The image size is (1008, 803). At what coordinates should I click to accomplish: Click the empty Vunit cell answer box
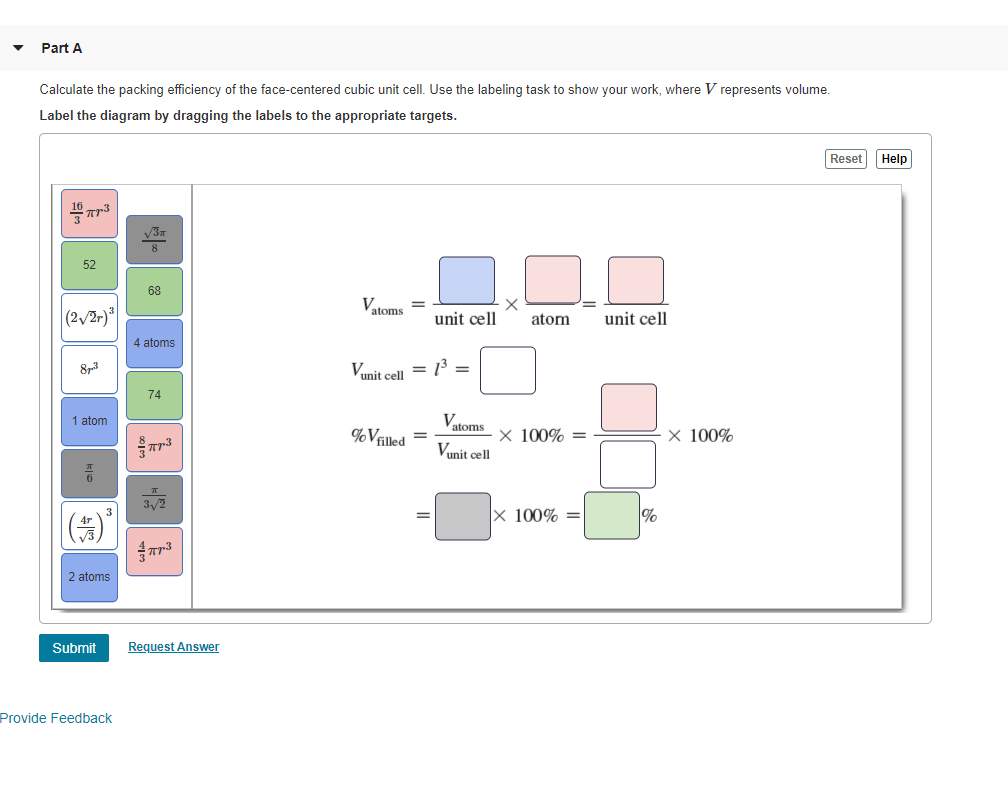[508, 370]
